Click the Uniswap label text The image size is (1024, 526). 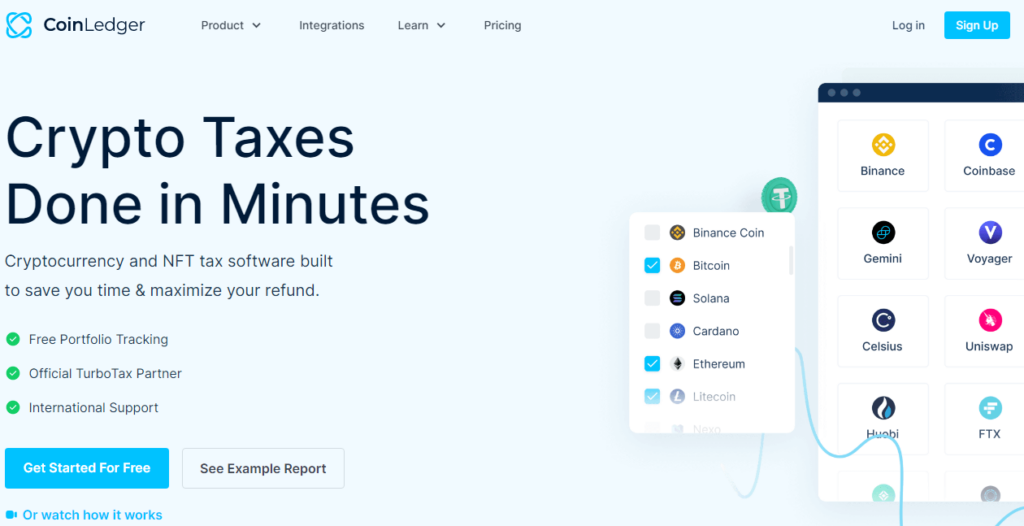pyautogui.click(x=989, y=346)
